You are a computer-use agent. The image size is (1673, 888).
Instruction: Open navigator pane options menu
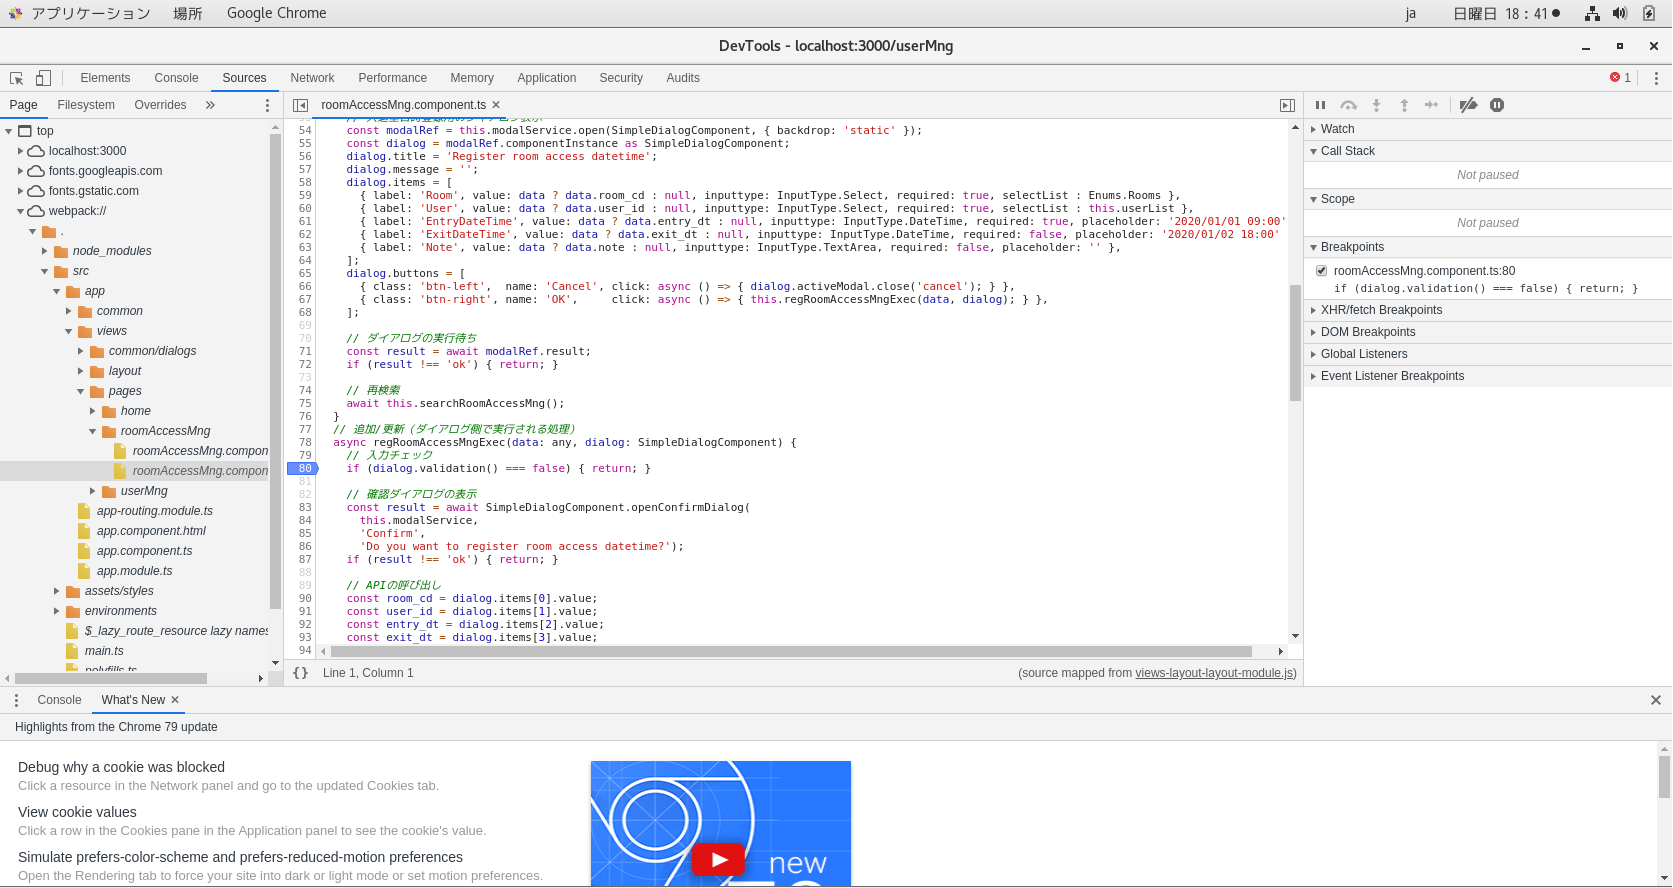click(x=267, y=105)
